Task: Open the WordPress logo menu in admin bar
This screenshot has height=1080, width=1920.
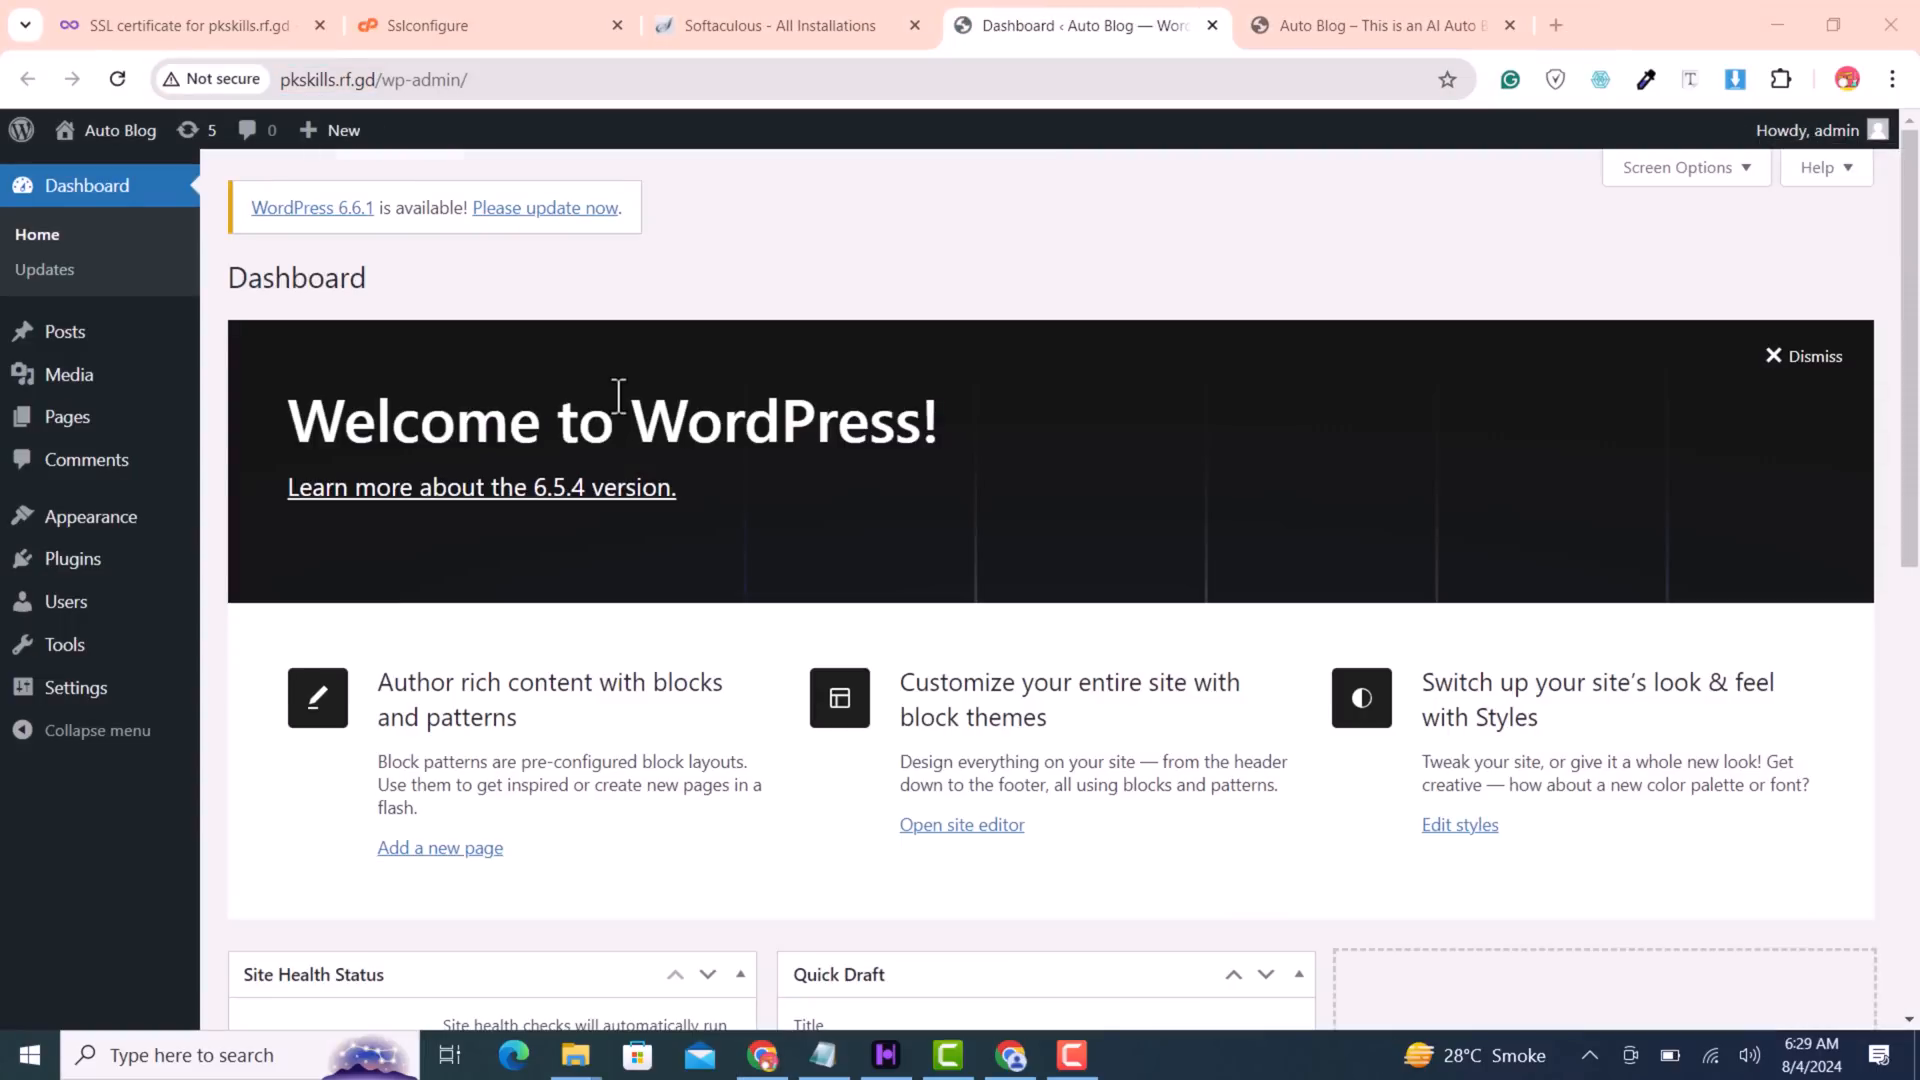Action: [21, 130]
